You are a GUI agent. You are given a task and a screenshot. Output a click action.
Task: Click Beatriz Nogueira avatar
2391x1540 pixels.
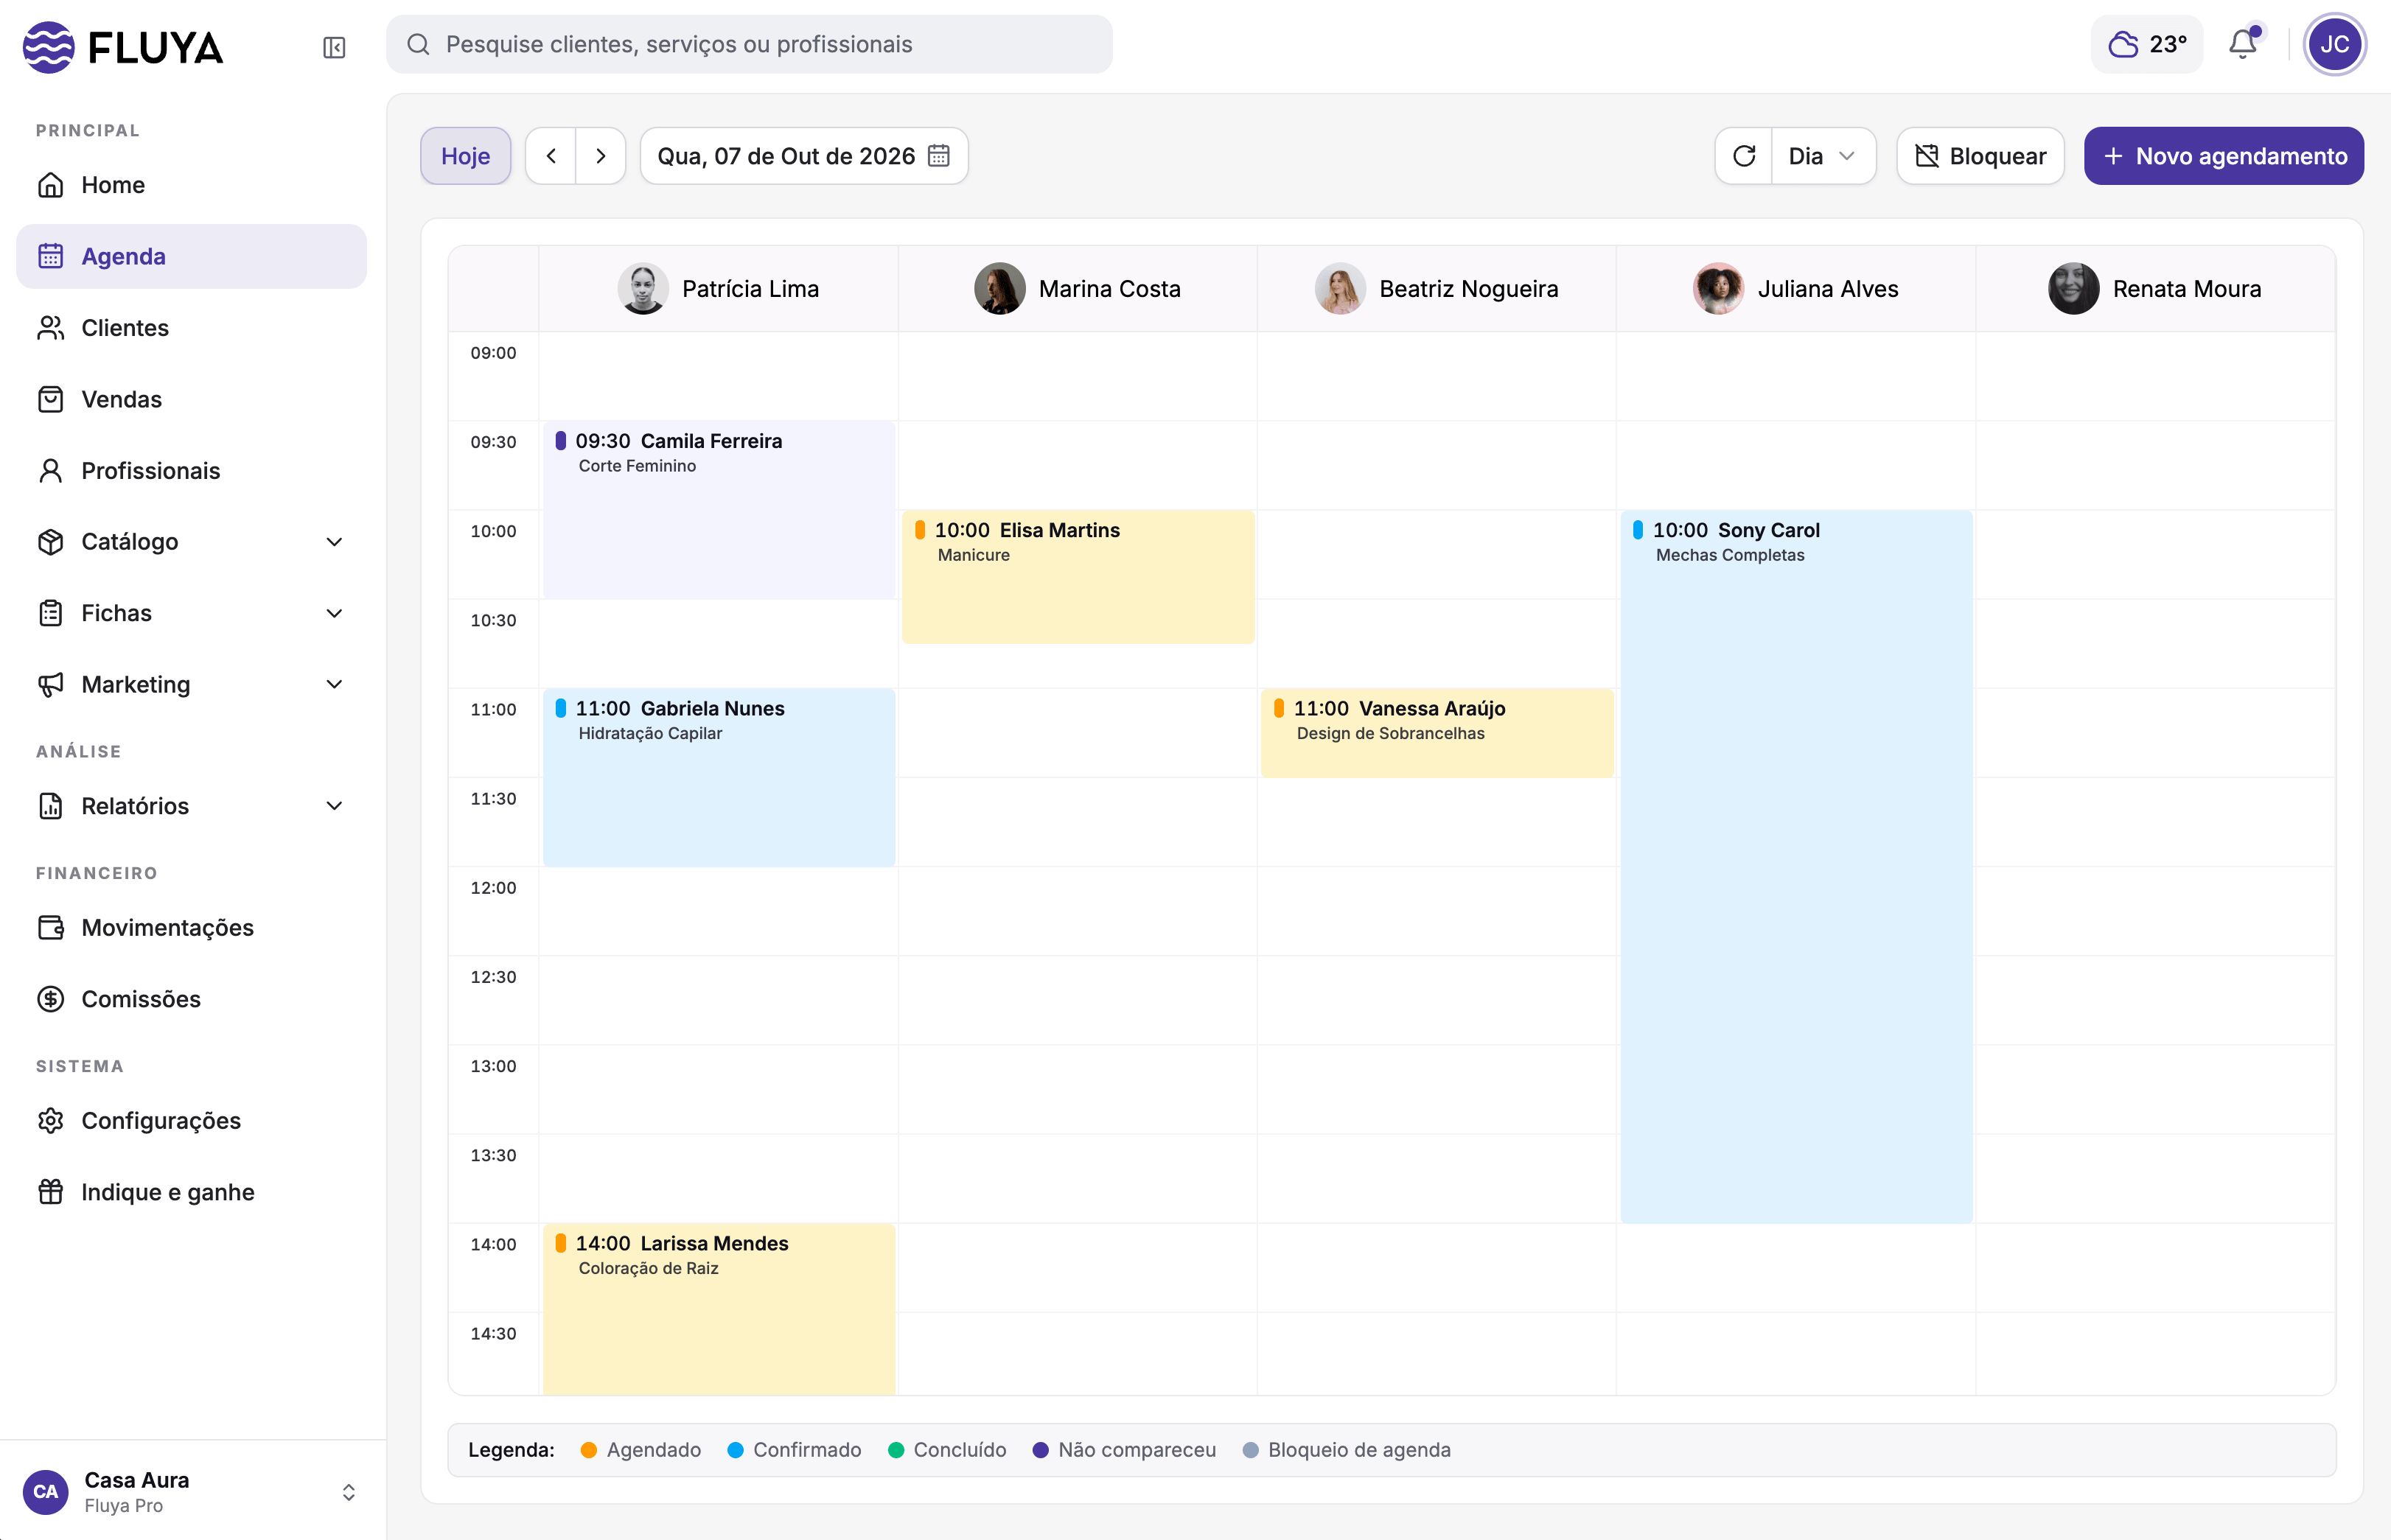pyautogui.click(x=1340, y=289)
